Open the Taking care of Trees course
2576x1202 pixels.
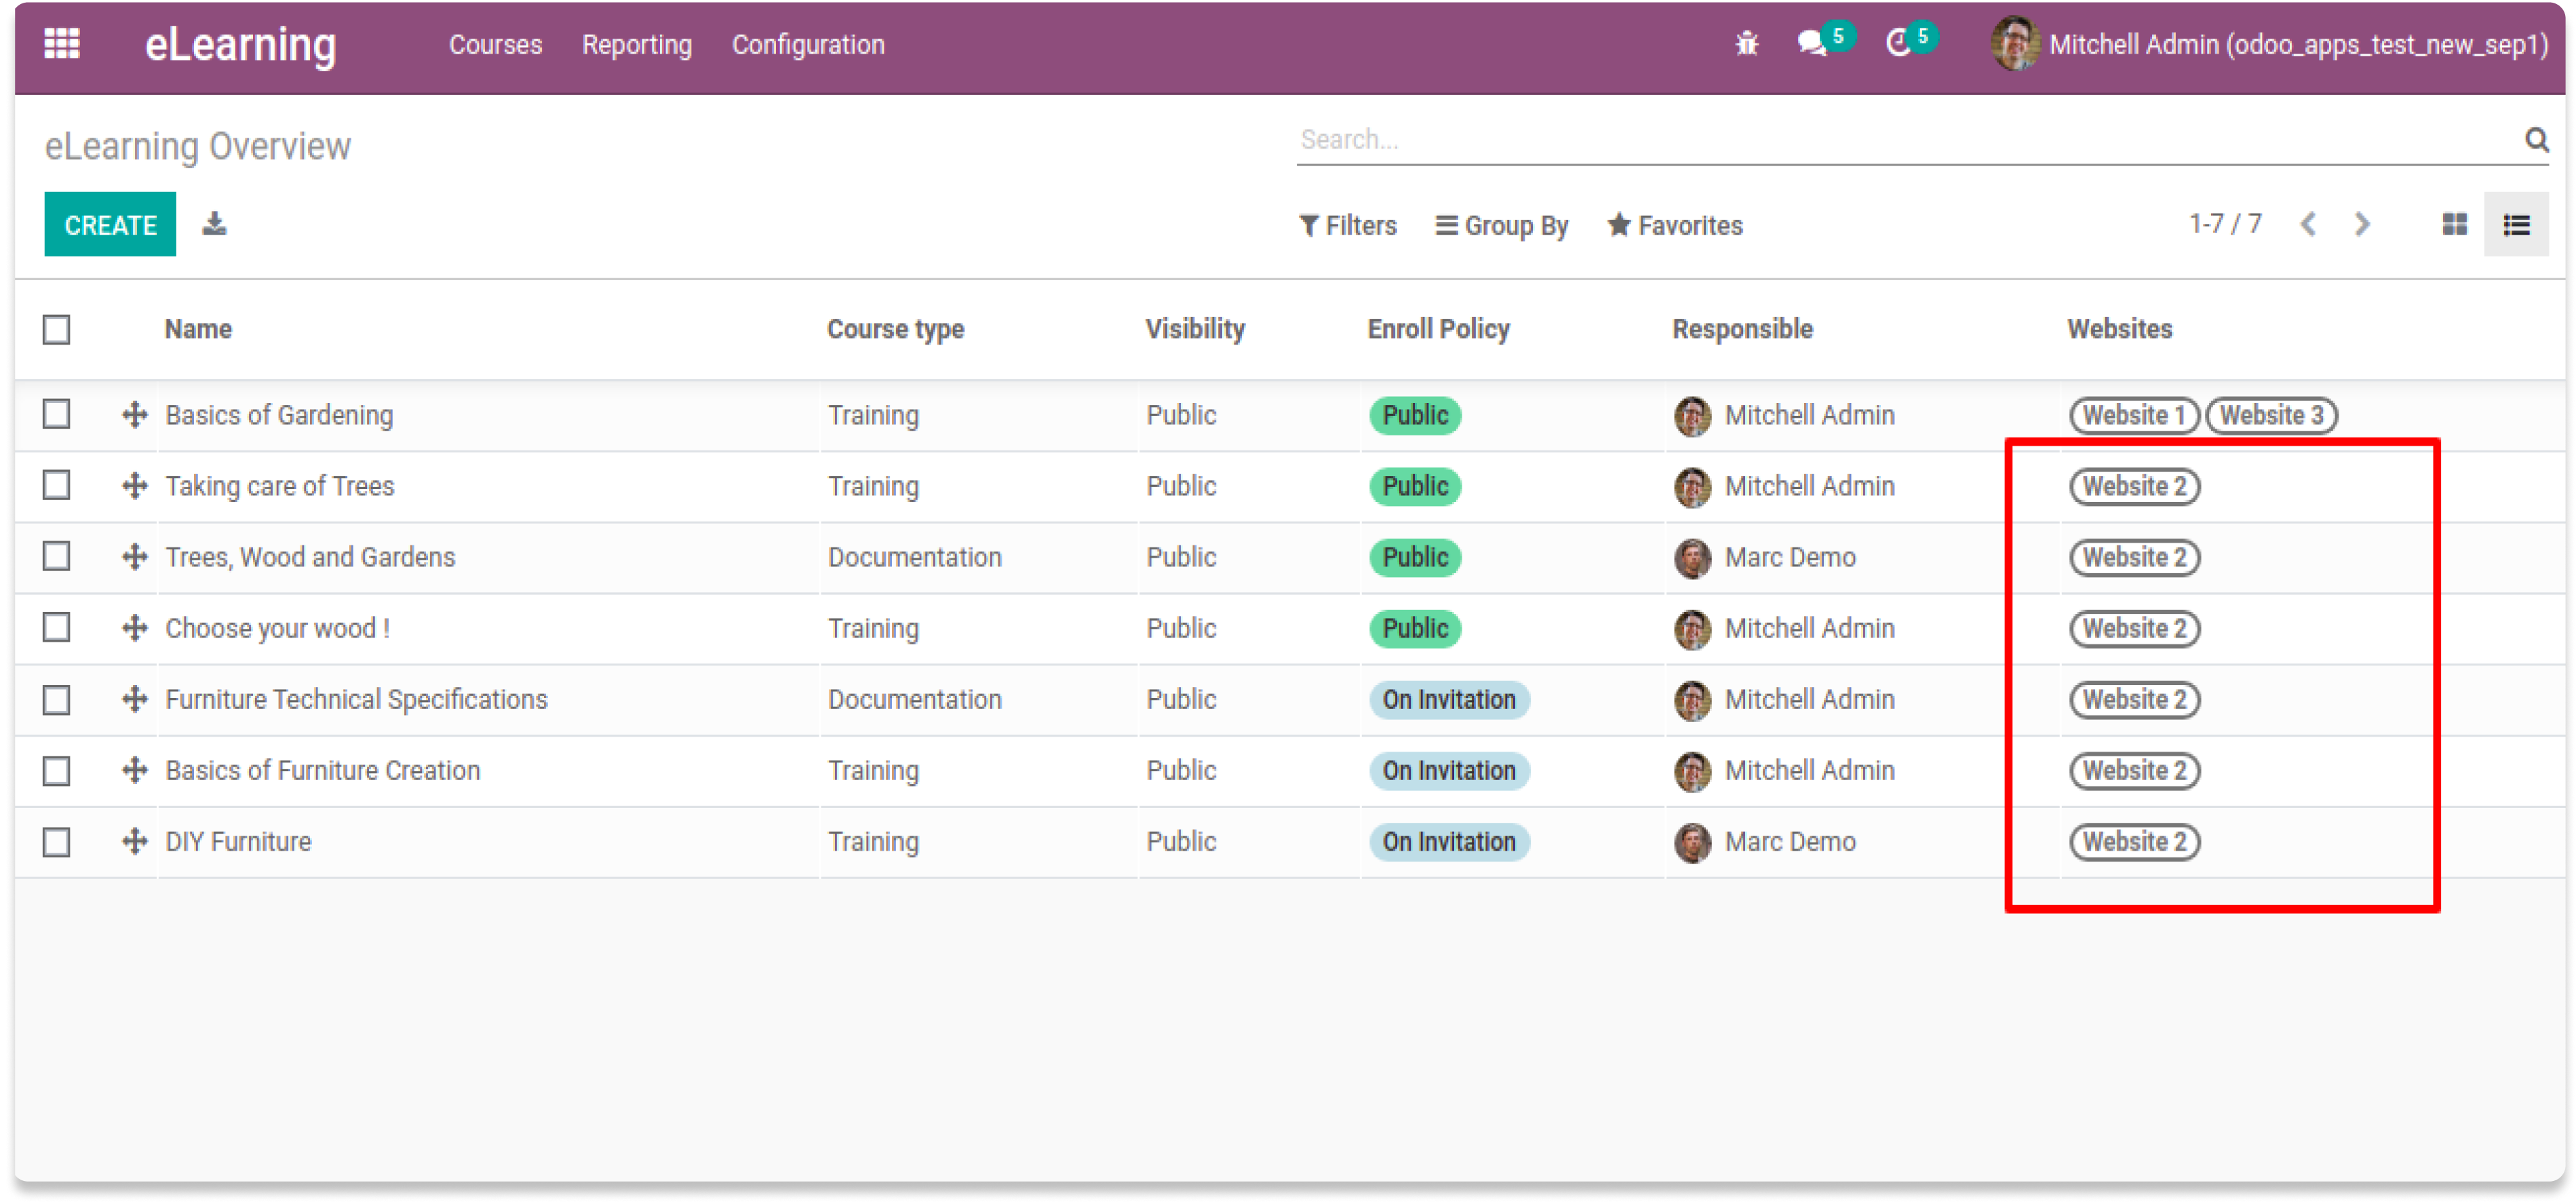[x=280, y=486]
